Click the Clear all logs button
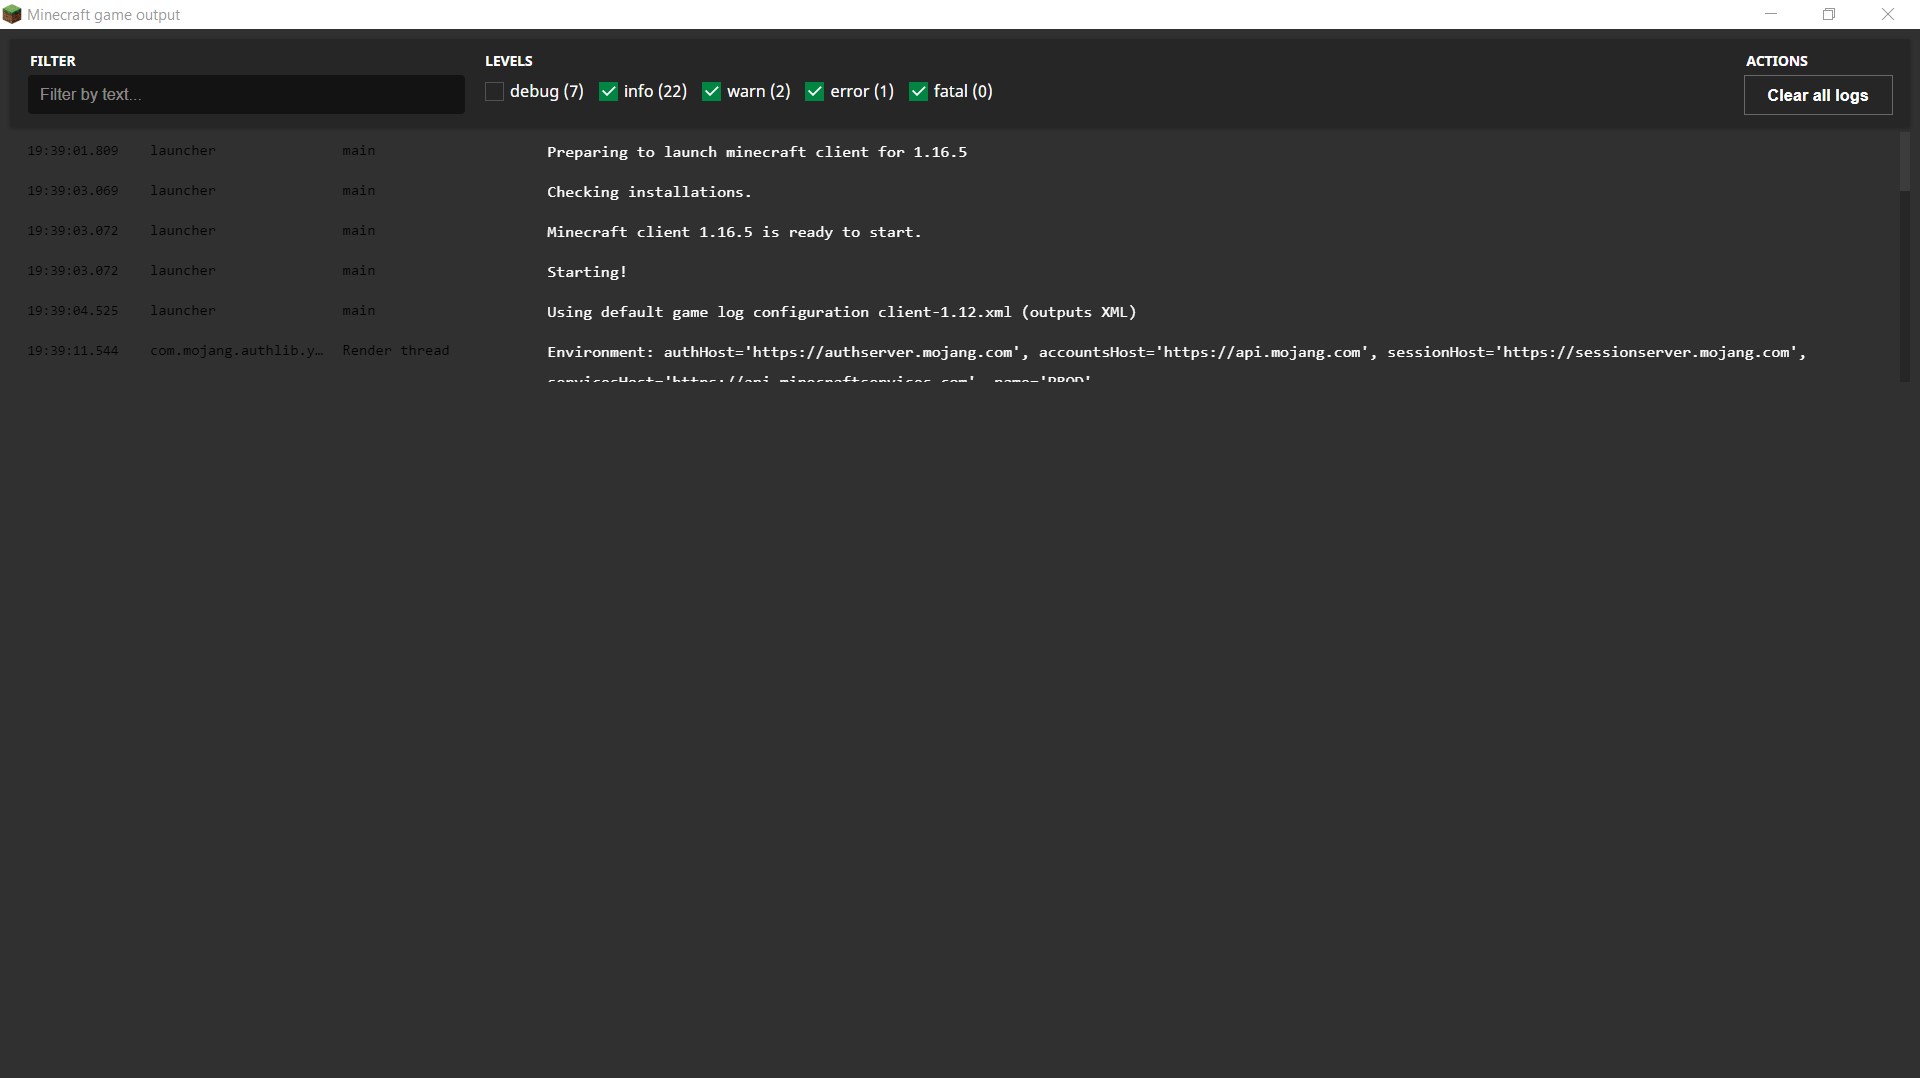The width and height of the screenshot is (1920, 1078). [1818, 95]
